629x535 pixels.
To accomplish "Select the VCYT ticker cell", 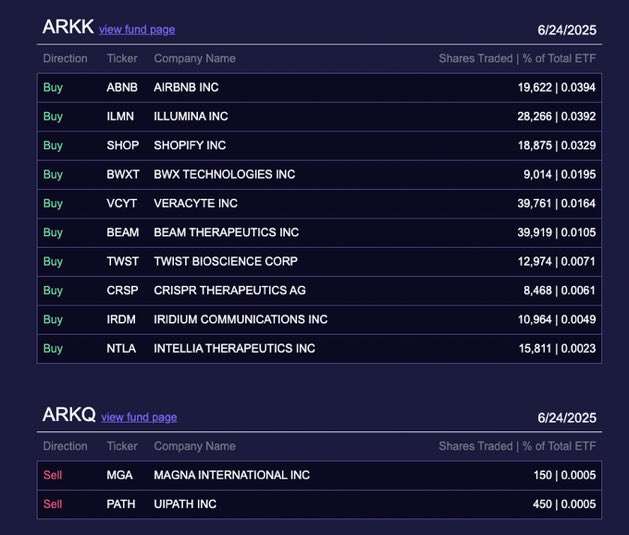I will click(x=122, y=203).
